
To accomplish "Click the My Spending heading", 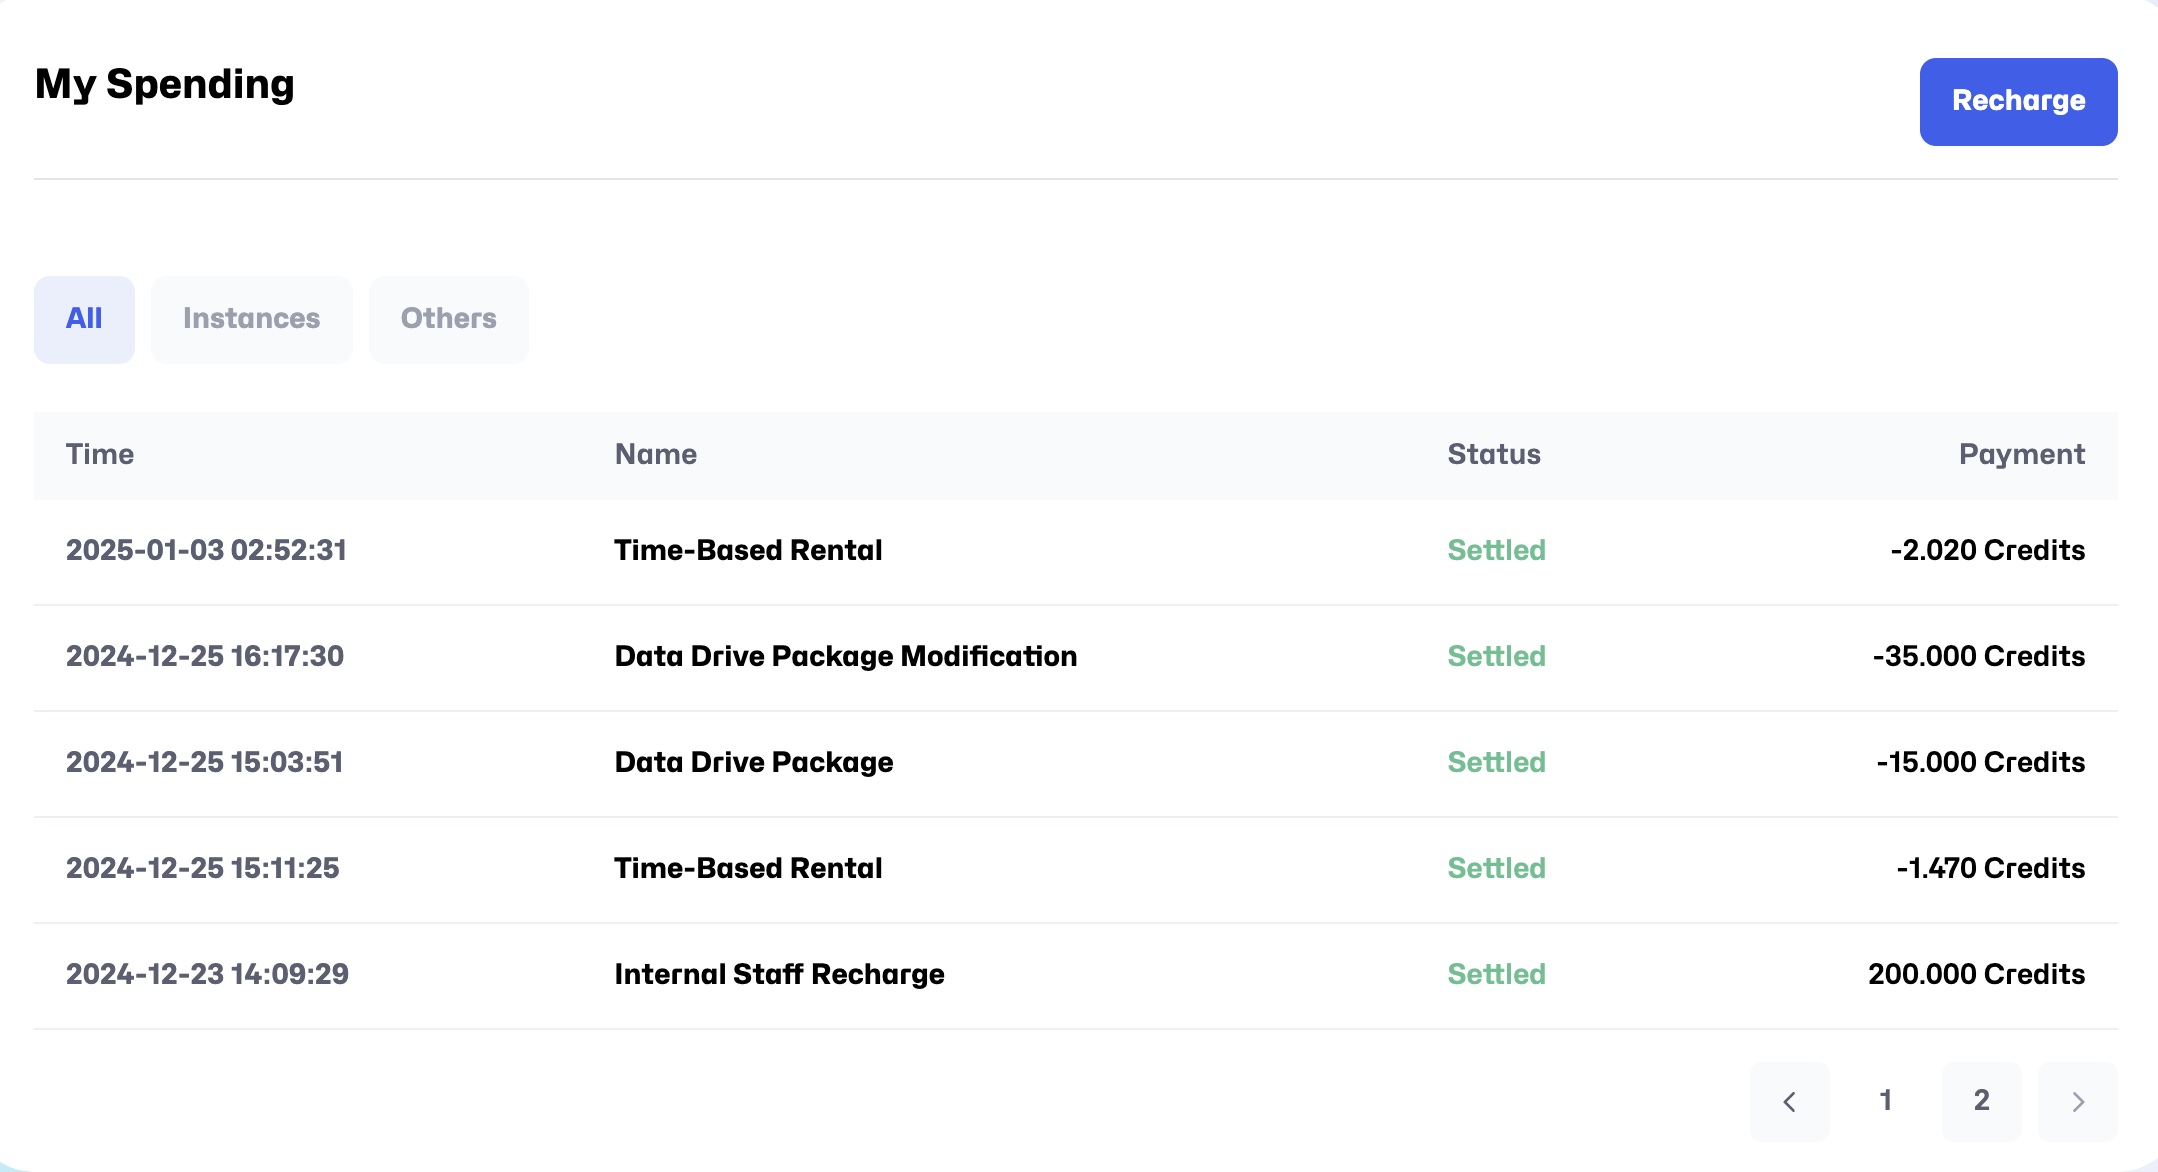I will [x=165, y=85].
